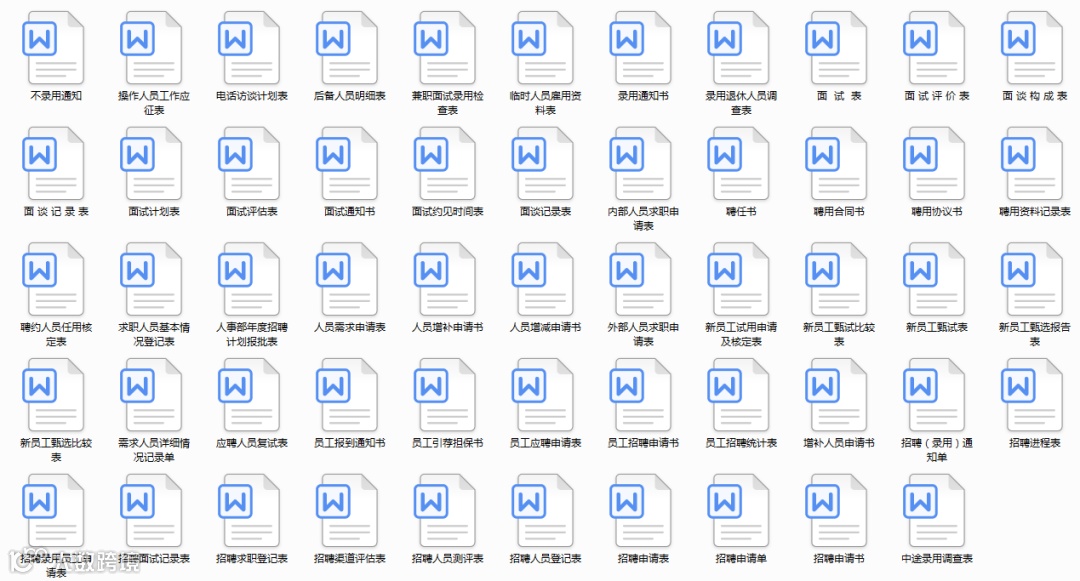The image size is (1080, 581).
Task: Select the 新员工甄试表 Word file
Action: (935, 280)
